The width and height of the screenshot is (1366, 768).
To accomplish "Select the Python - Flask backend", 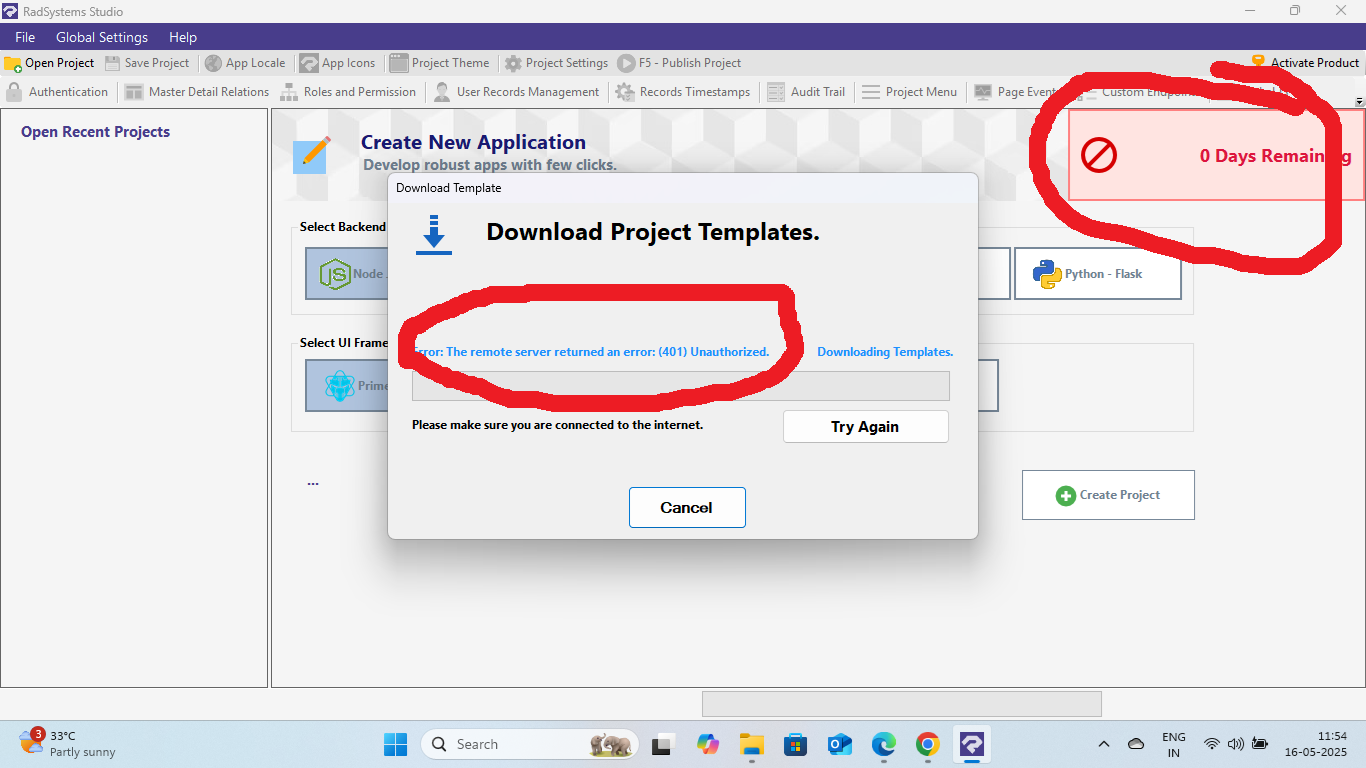I will 1098,274.
